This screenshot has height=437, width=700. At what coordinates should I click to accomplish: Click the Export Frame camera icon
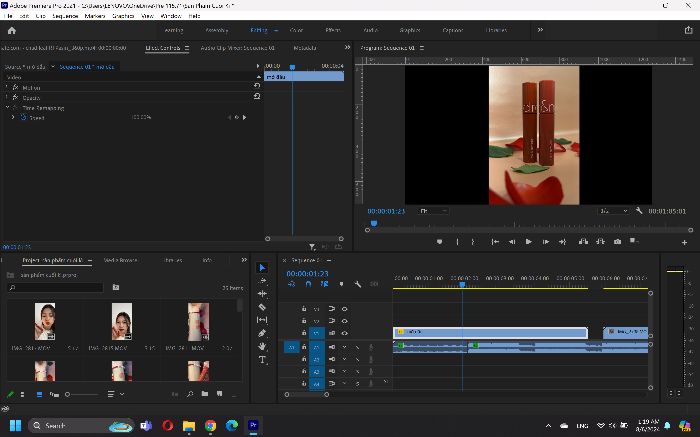(617, 241)
